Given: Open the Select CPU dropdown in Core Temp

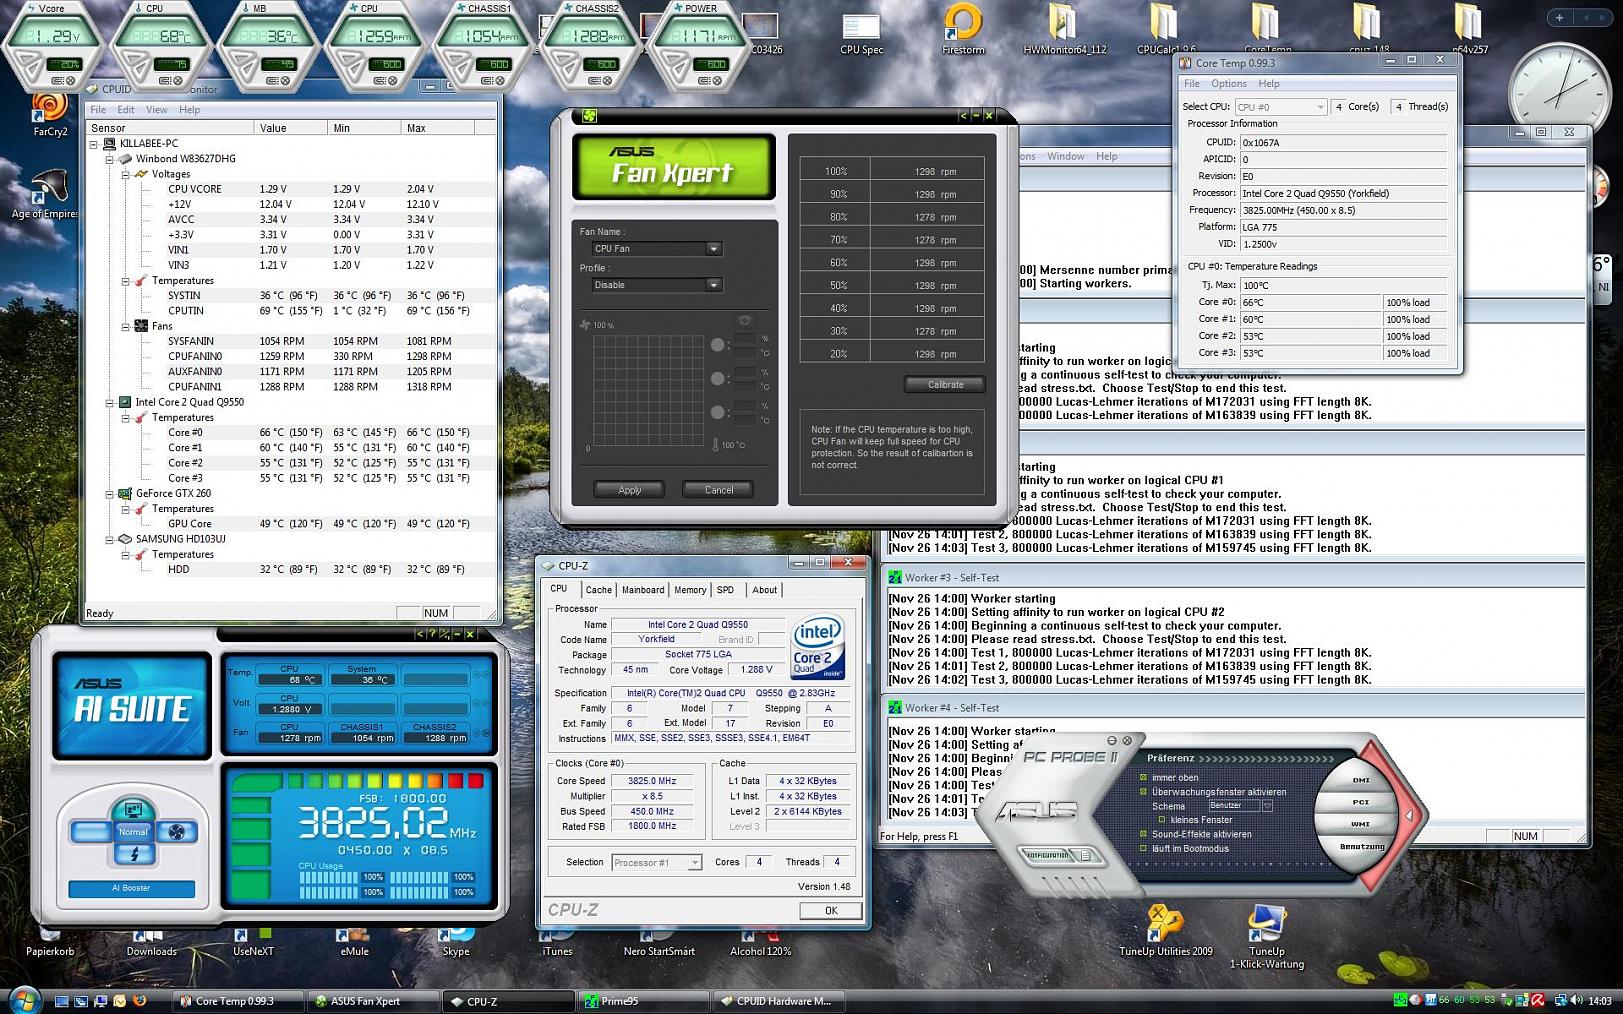Looking at the screenshot, I should [1281, 107].
